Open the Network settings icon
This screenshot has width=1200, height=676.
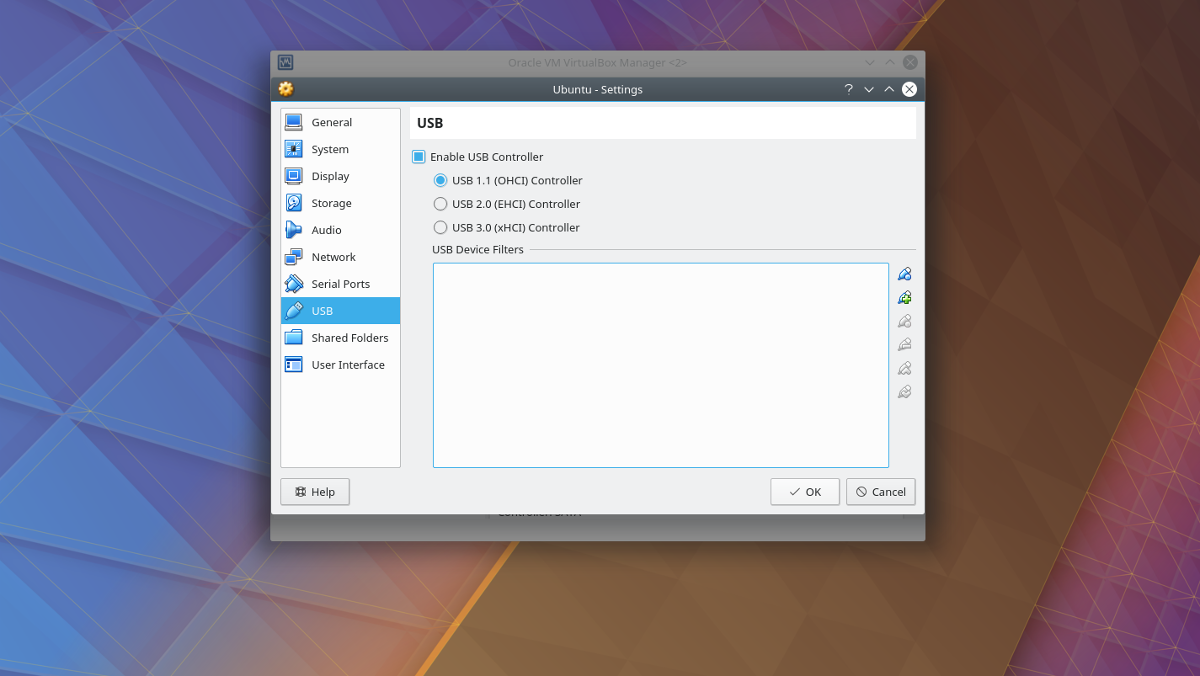pyautogui.click(x=294, y=257)
